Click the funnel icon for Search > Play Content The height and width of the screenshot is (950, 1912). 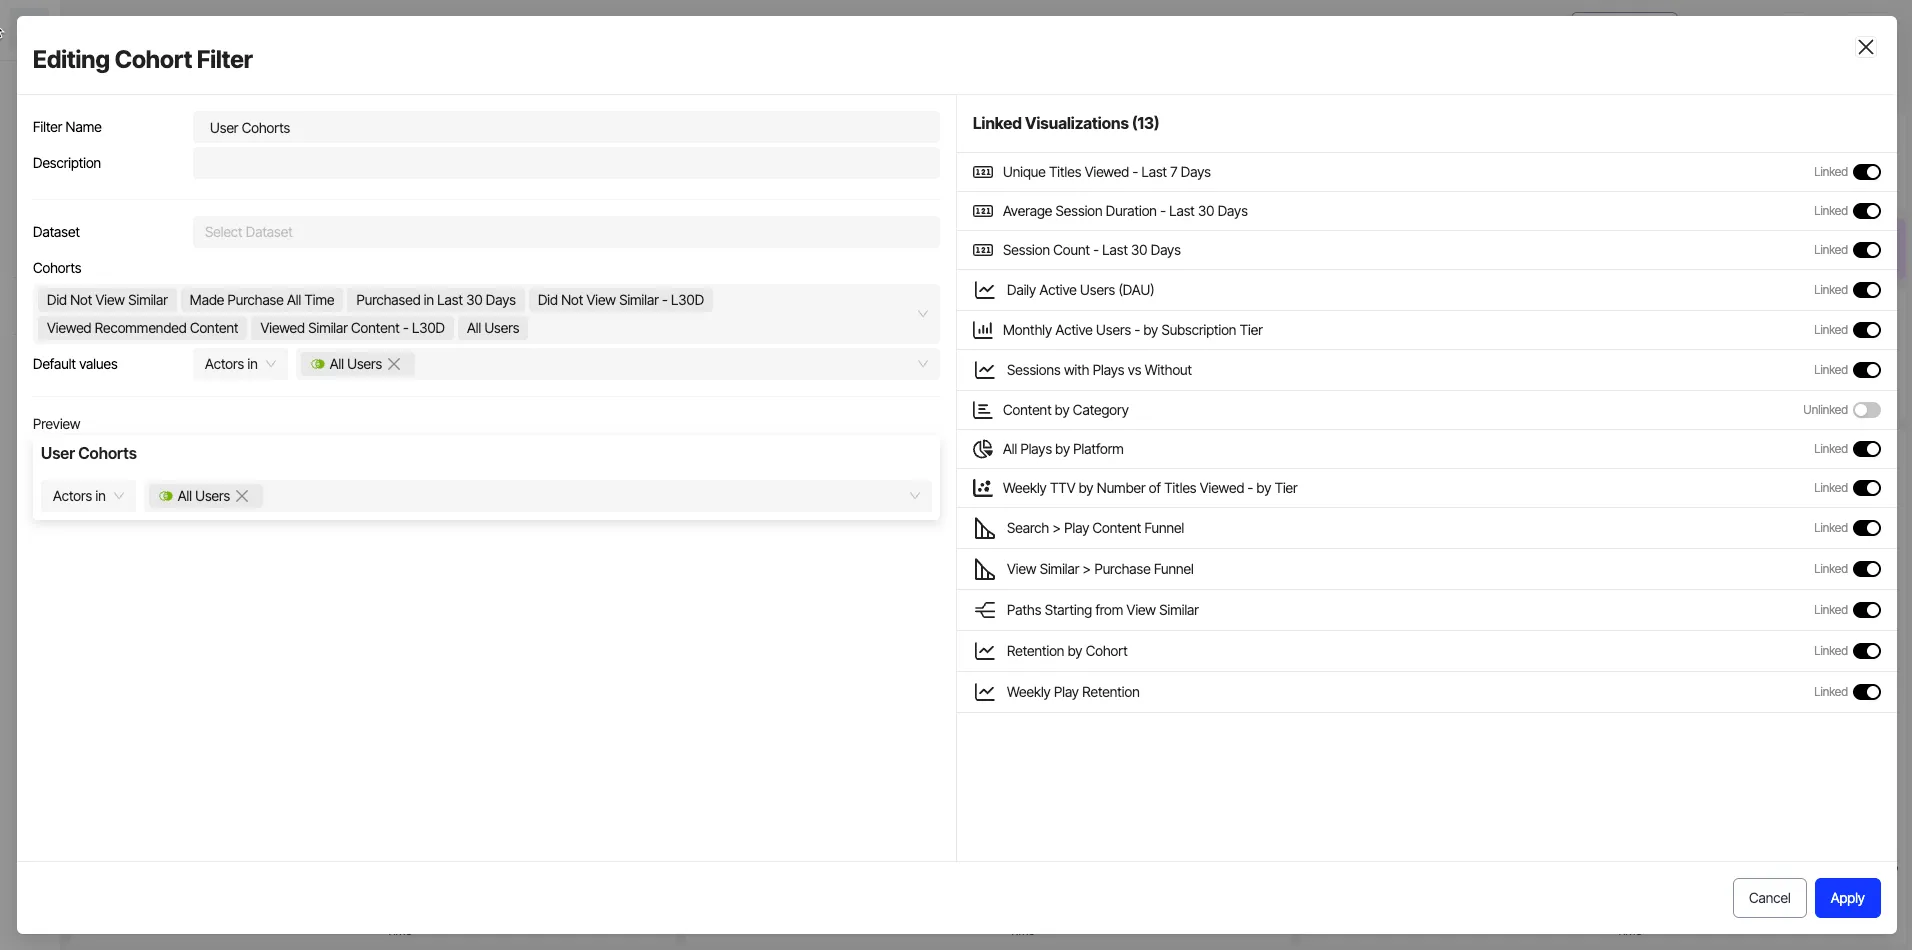click(x=985, y=528)
